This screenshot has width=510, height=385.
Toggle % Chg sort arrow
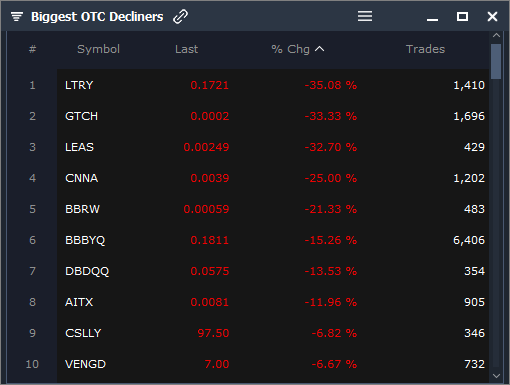pos(319,49)
